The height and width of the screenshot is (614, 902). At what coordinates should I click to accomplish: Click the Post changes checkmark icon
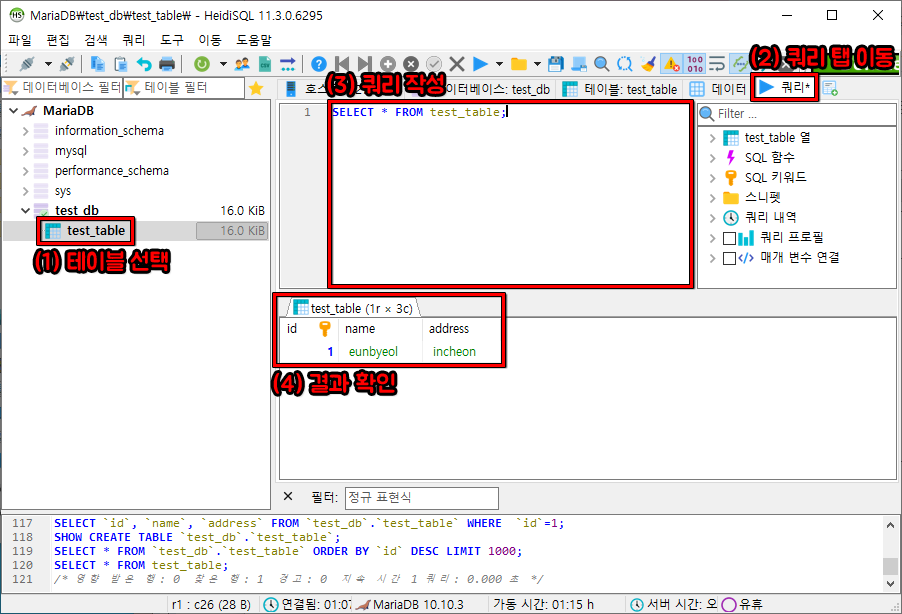point(434,64)
